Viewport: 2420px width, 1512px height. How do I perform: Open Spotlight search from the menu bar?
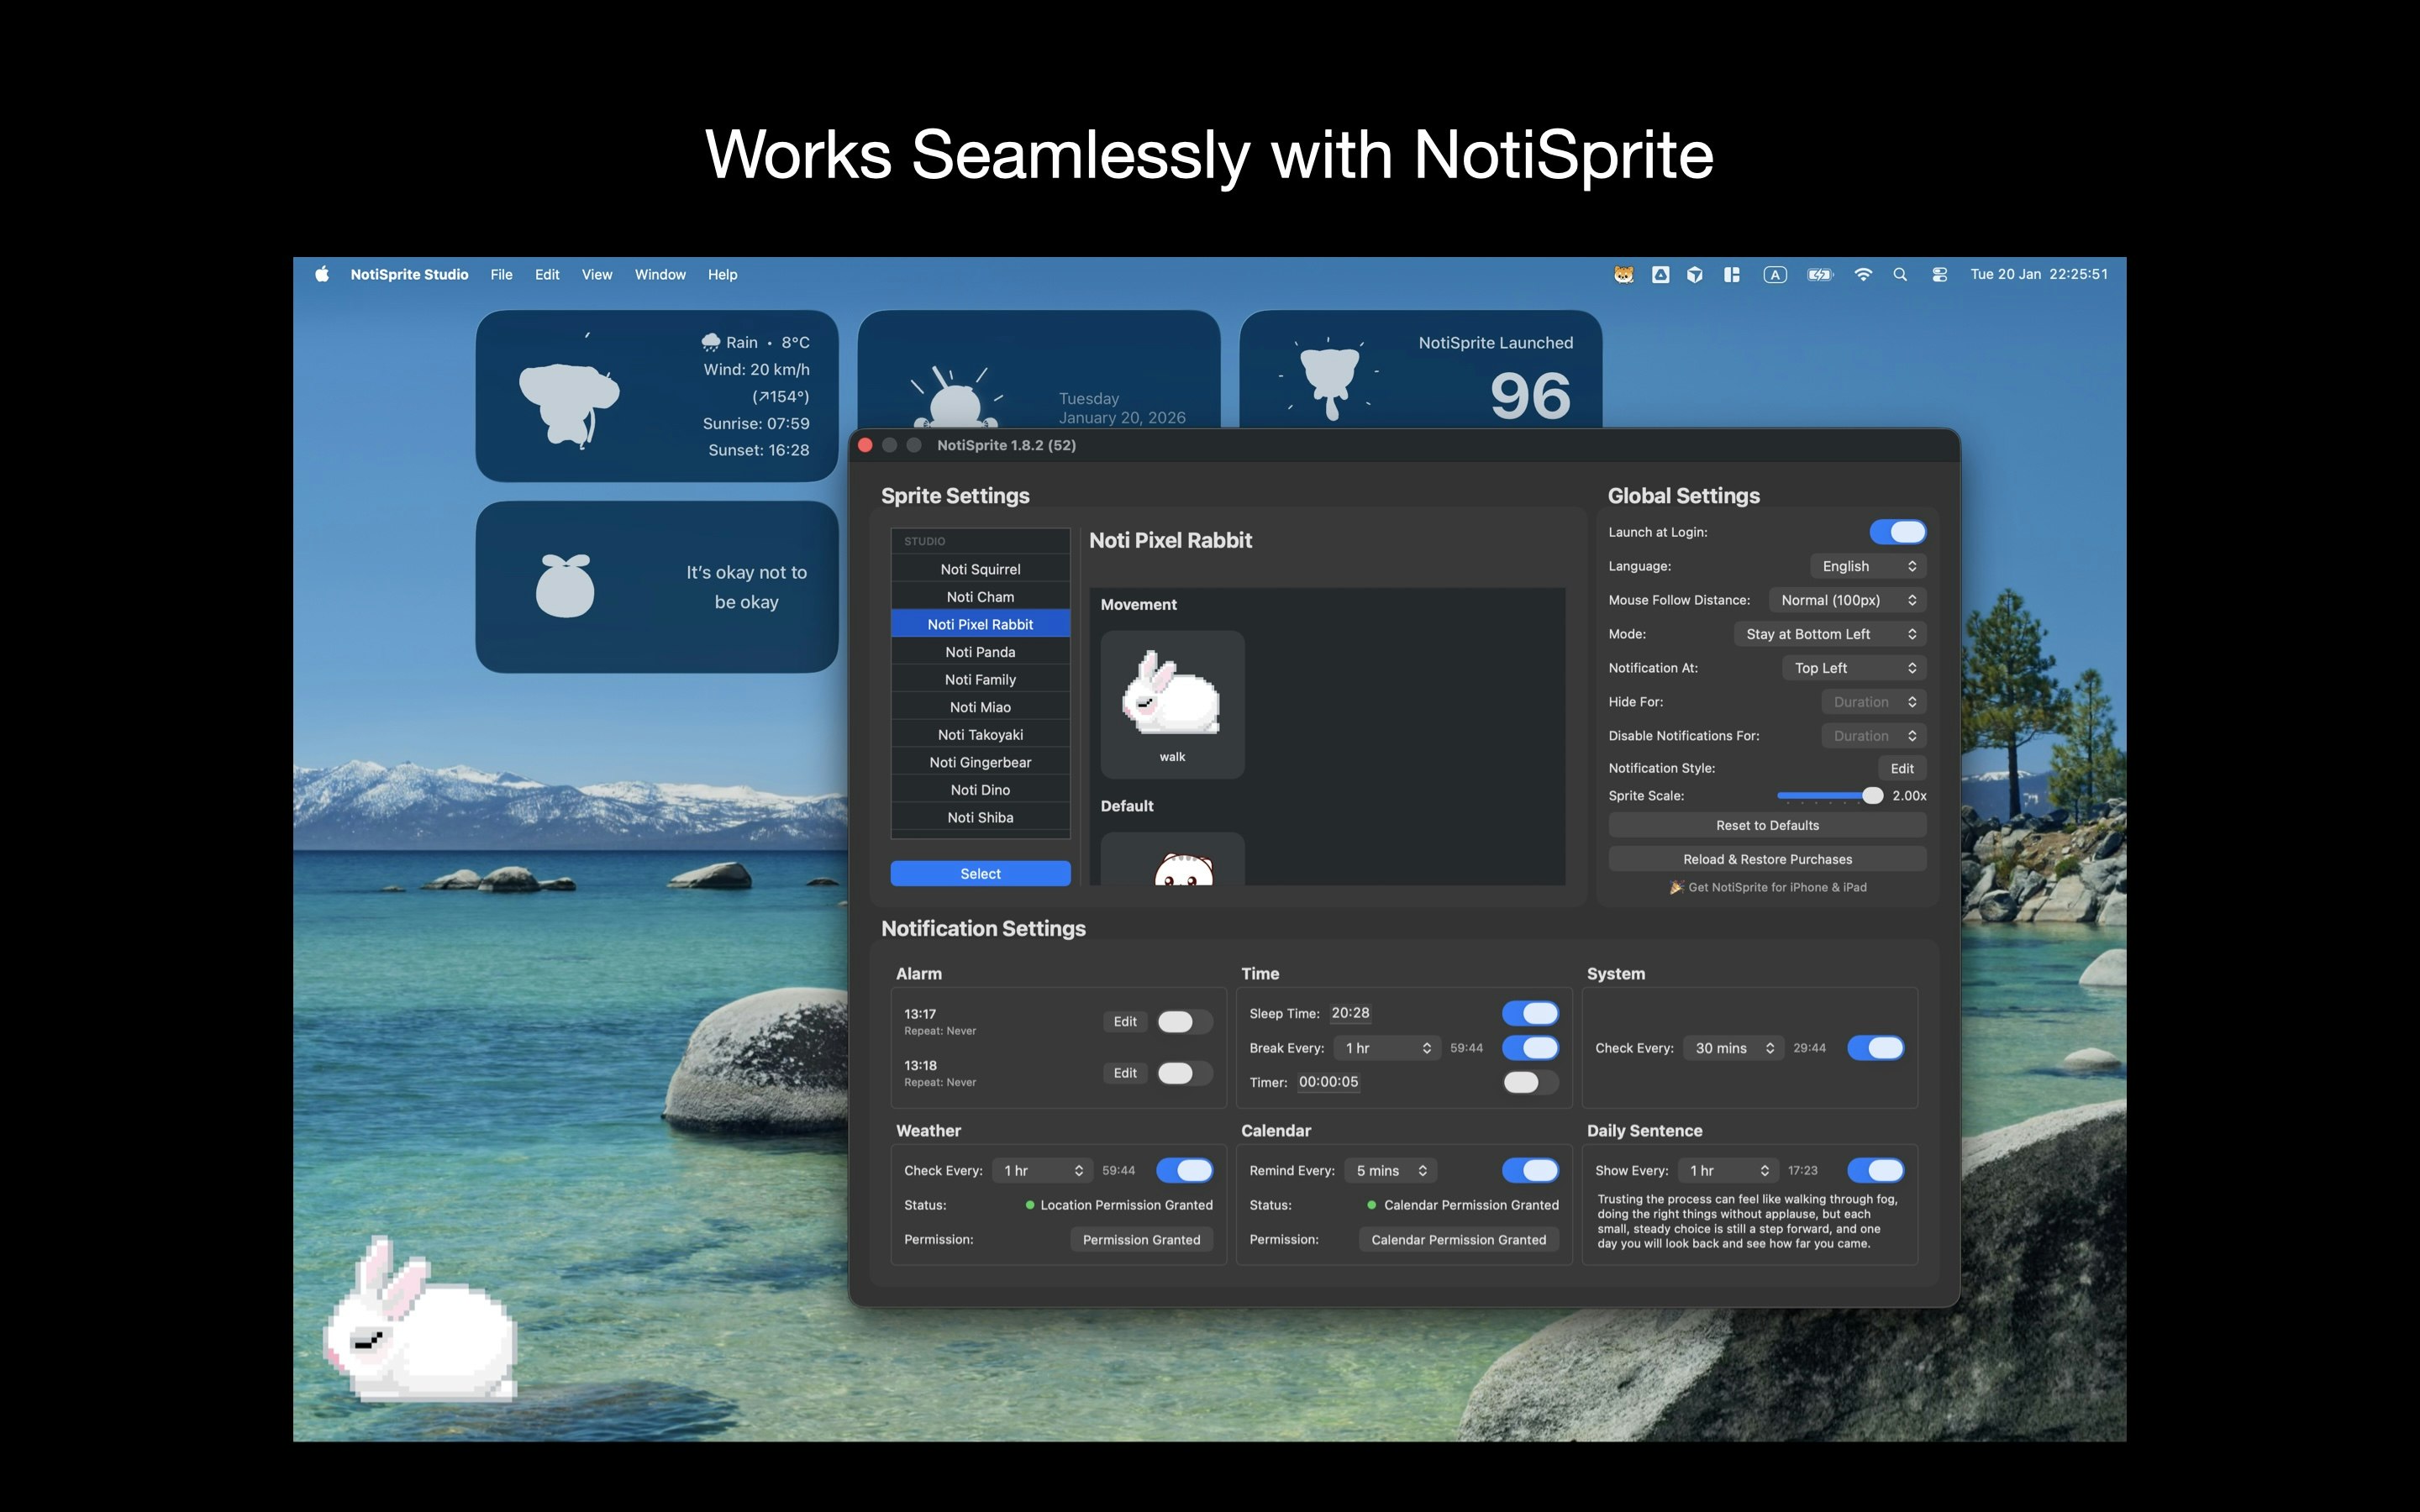(1899, 274)
